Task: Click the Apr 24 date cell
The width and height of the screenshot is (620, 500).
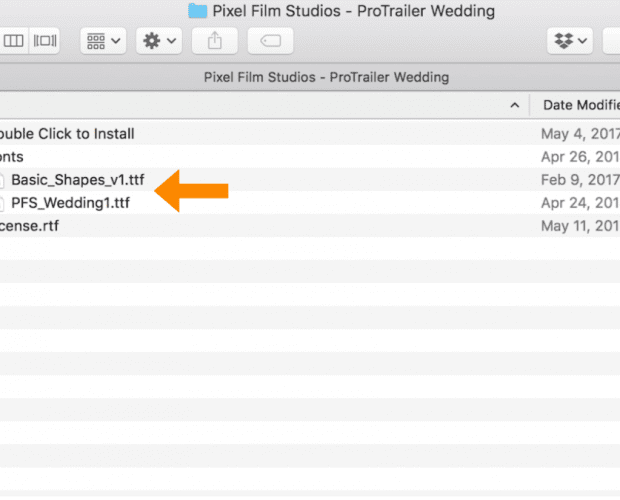Action: pos(580,203)
